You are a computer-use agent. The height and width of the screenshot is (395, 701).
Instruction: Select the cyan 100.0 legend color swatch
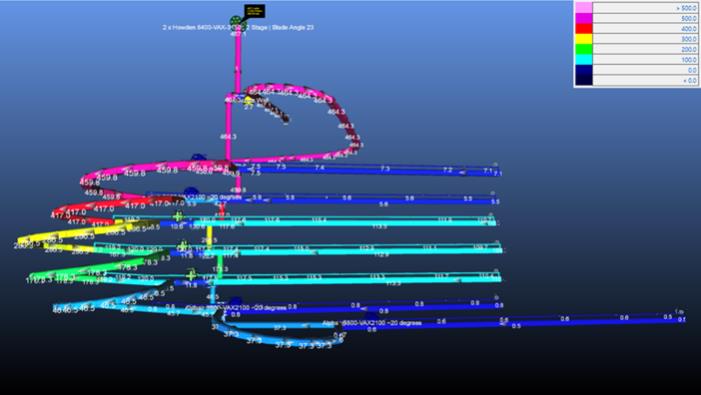click(x=584, y=59)
